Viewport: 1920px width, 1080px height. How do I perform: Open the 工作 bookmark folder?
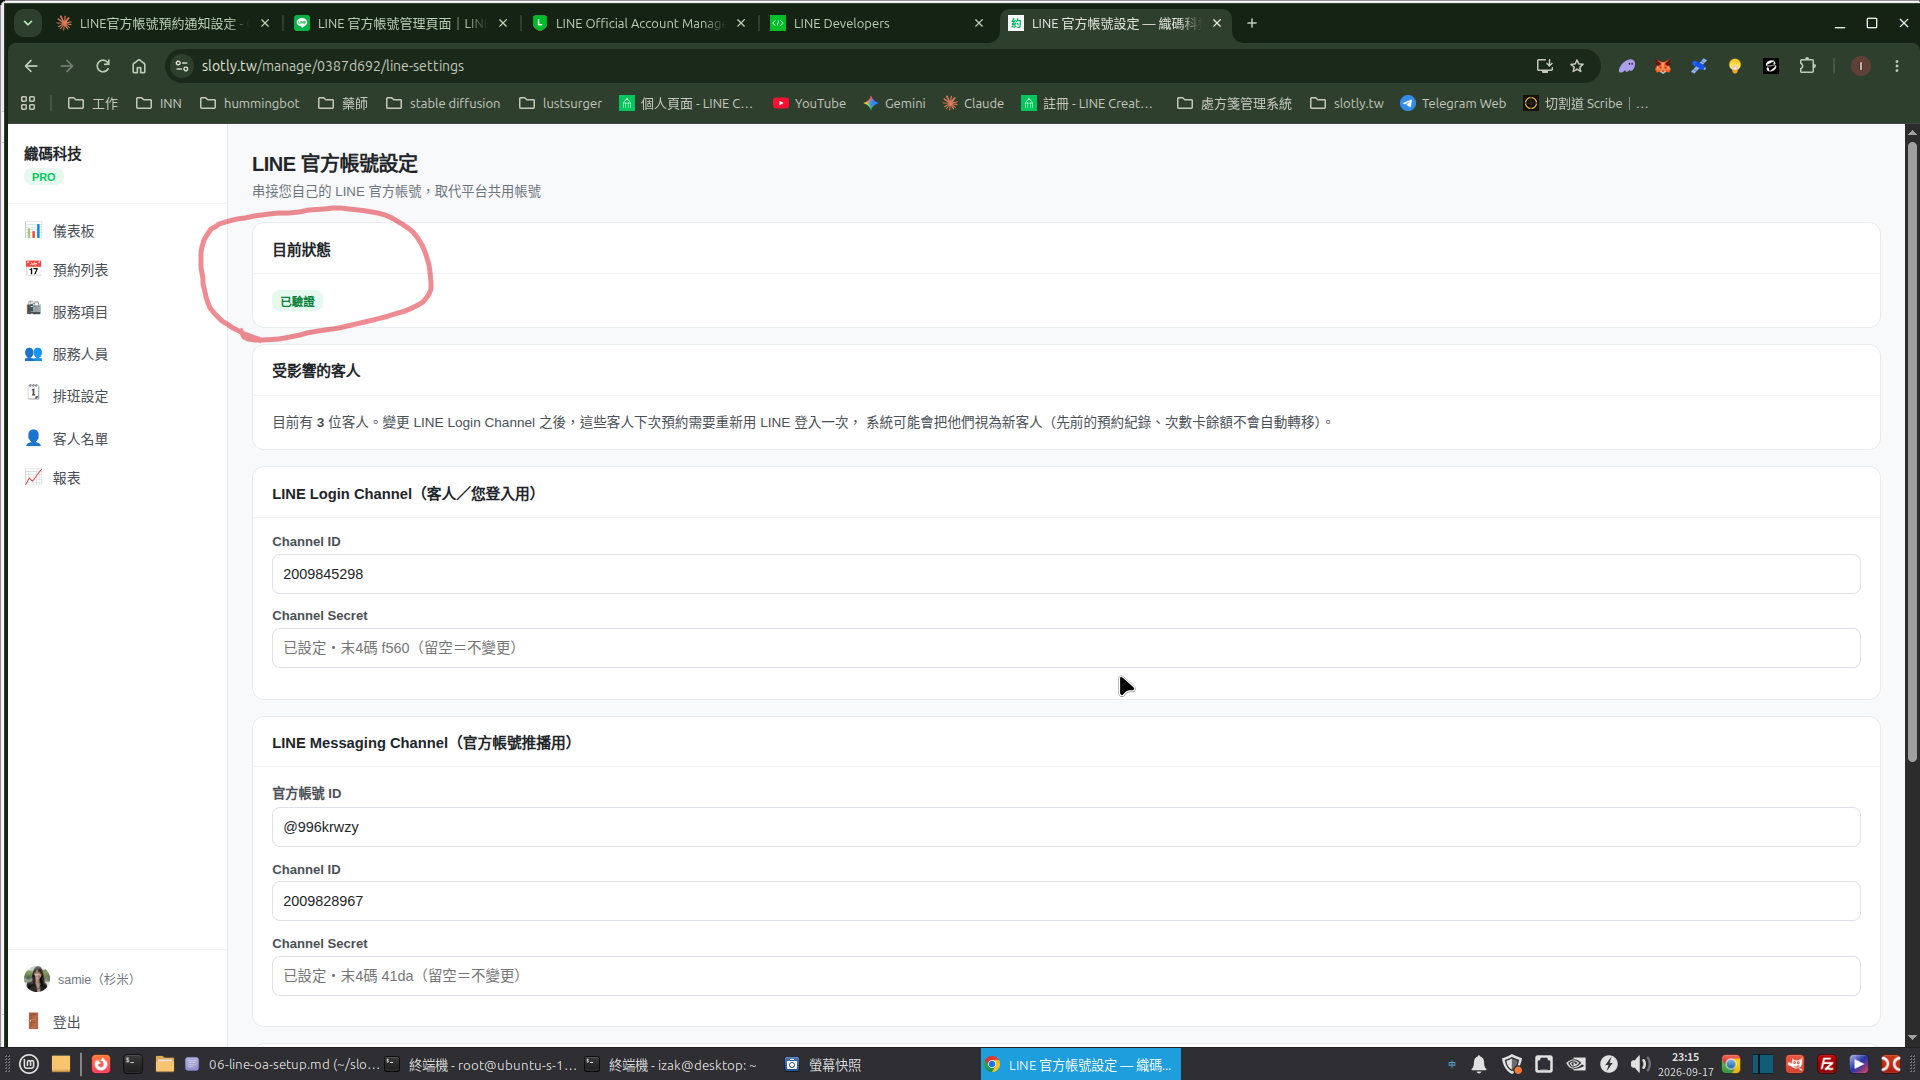92,103
